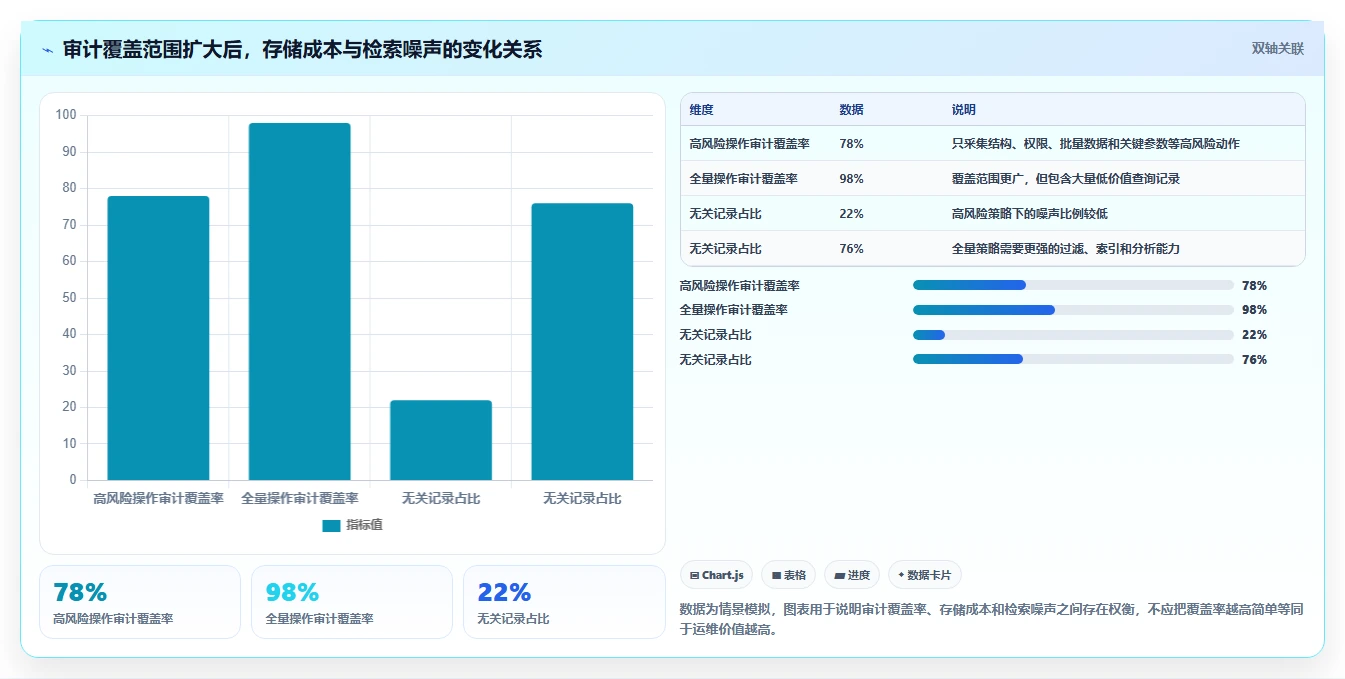
Task: Open the 78% 高风险操作审计覆盖率 data card
Action: pyautogui.click(x=140, y=602)
